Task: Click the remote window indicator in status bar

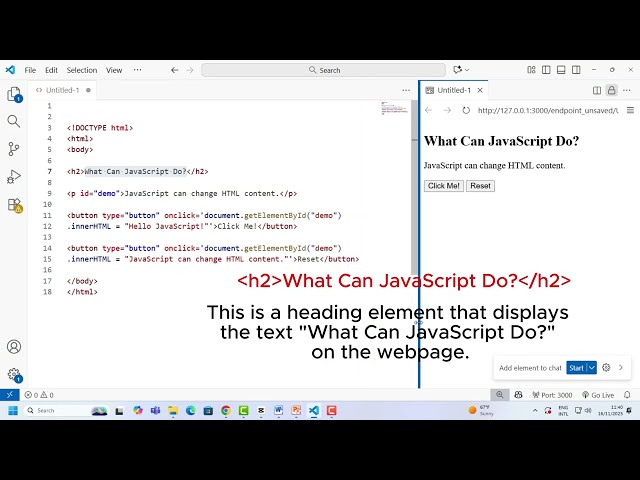Action: pyautogui.click(x=10, y=395)
